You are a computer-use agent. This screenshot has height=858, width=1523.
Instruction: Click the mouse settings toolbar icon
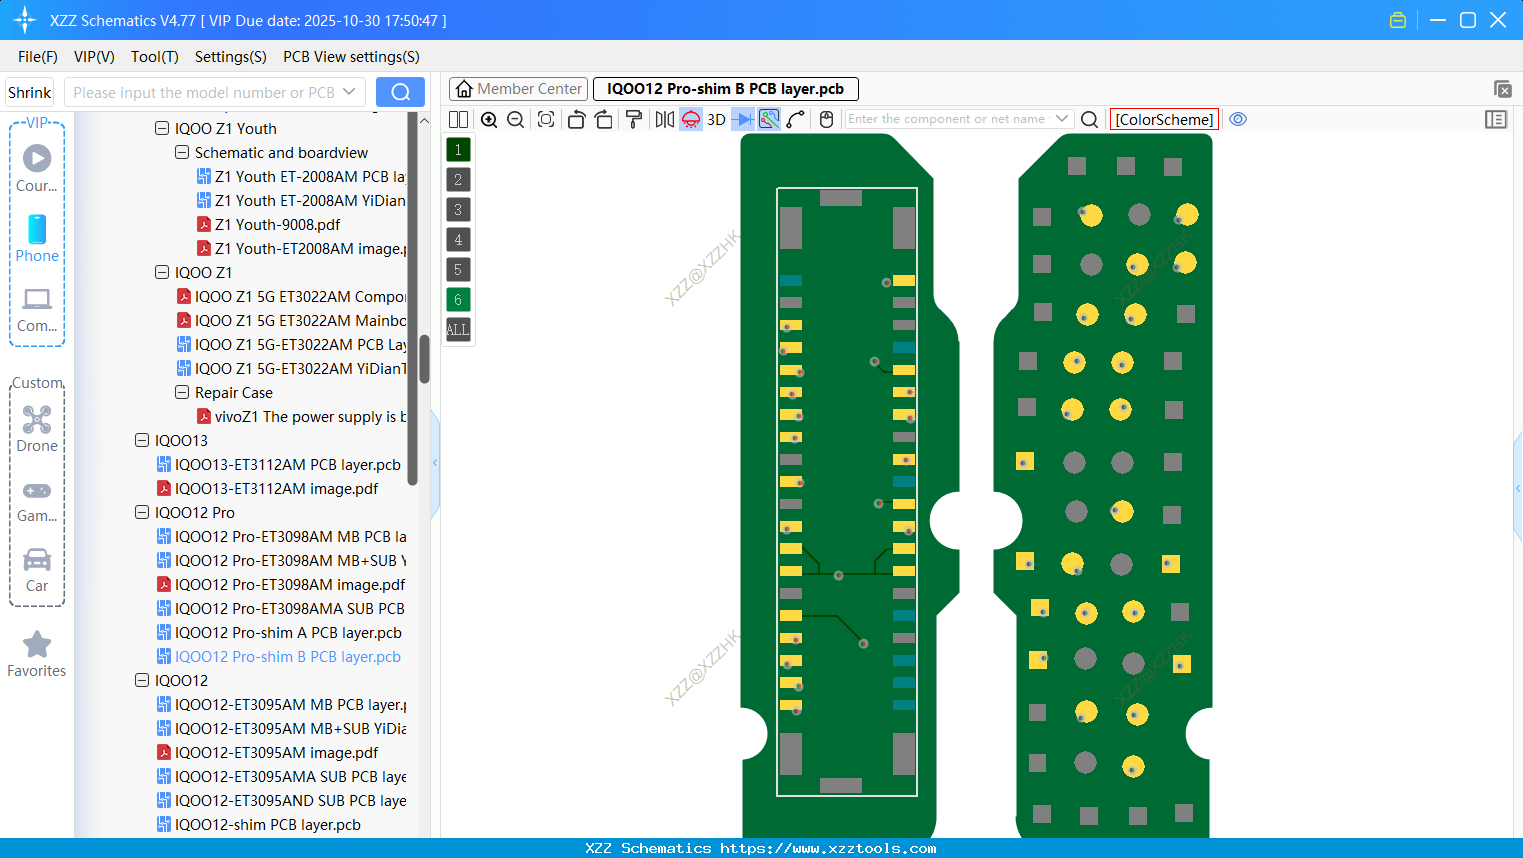pyautogui.click(x=826, y=119)
